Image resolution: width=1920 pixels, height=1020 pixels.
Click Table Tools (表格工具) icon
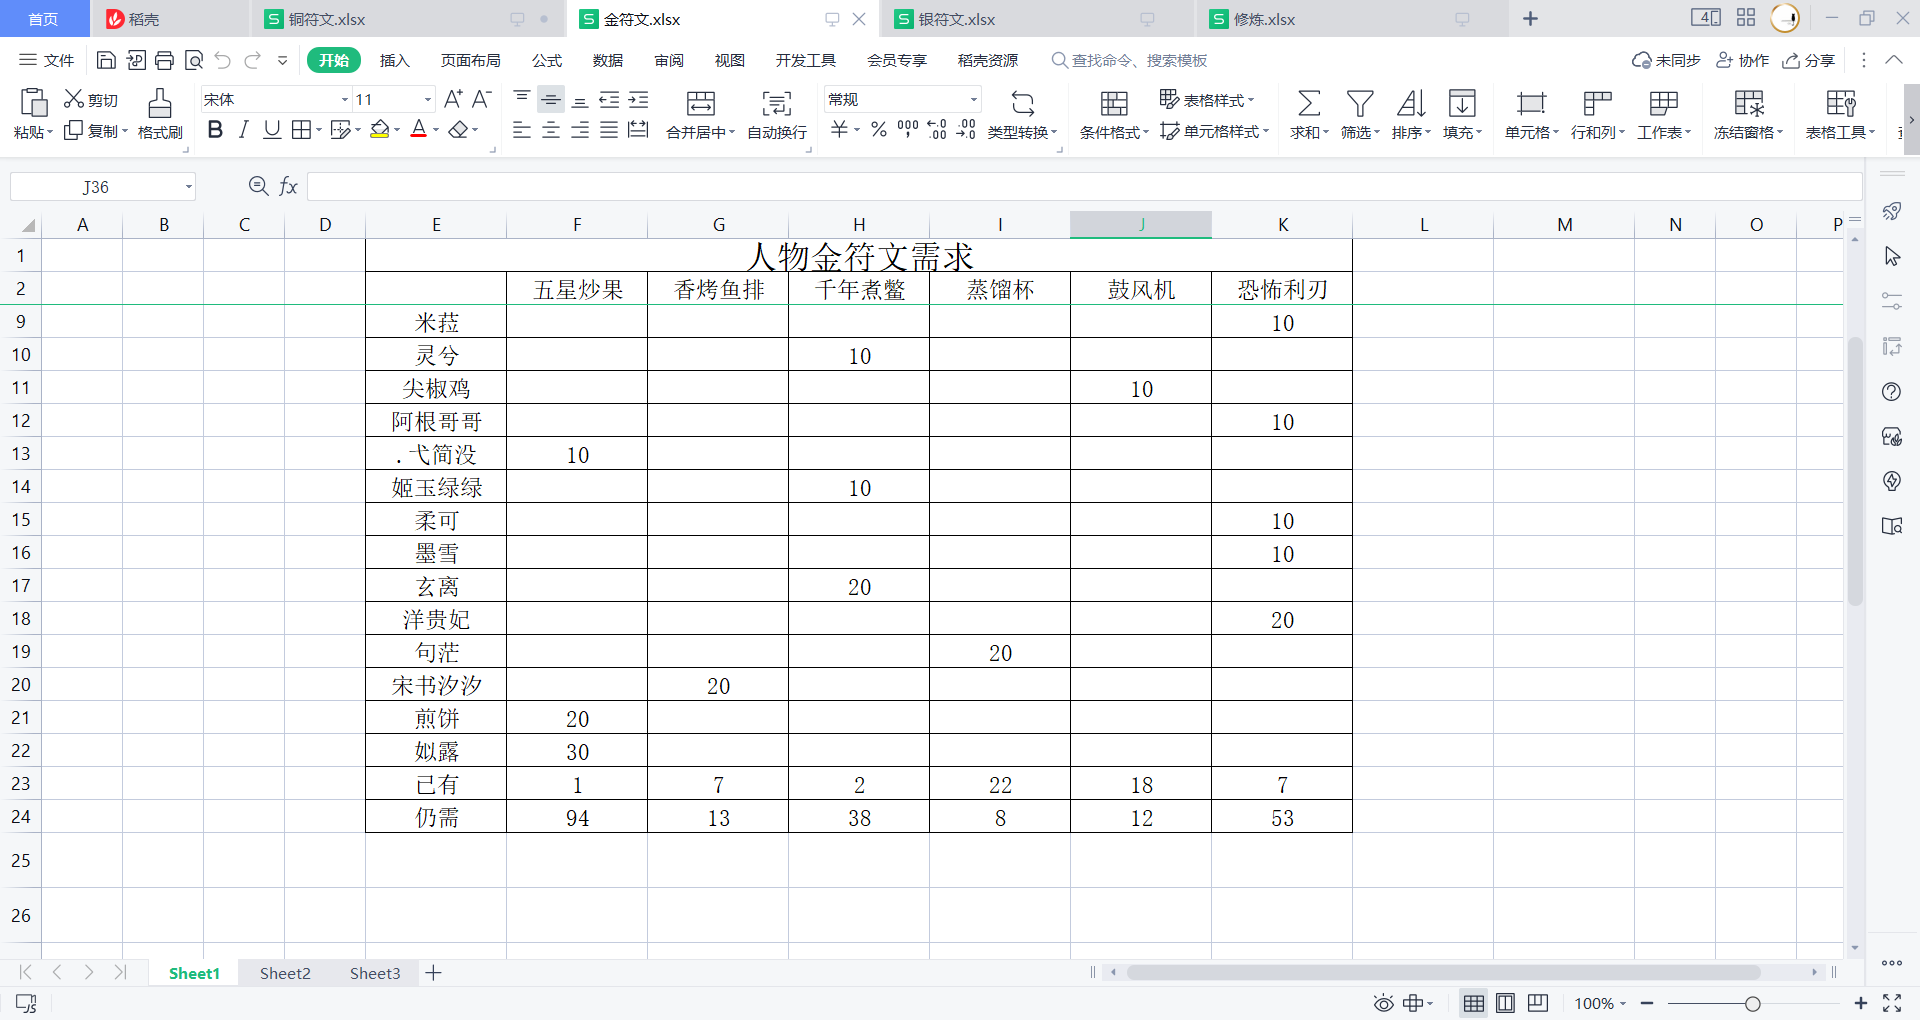coord(1841,103)
